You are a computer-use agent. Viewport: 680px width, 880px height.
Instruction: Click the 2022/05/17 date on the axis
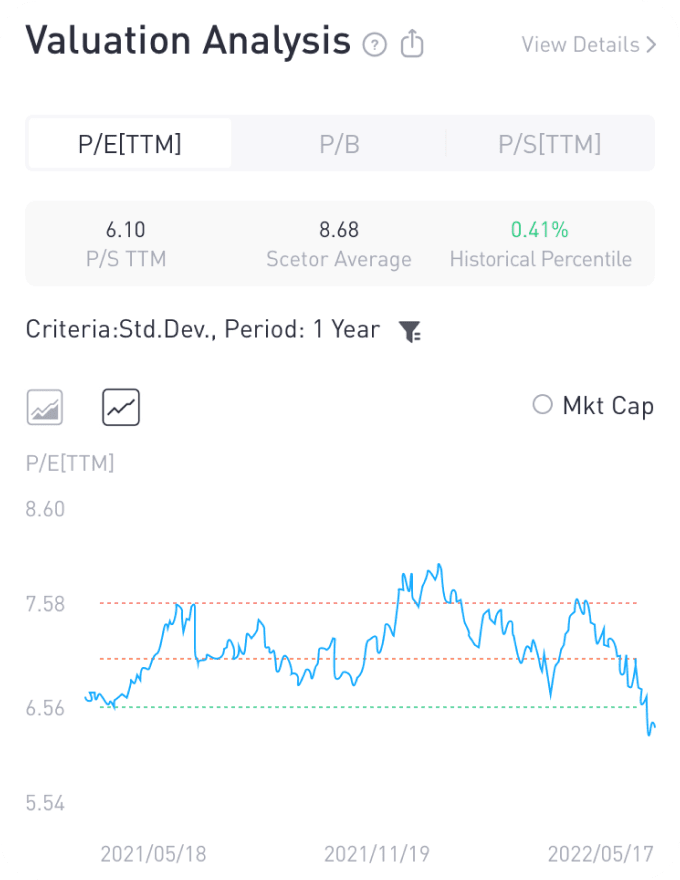[x=600, y=854]
